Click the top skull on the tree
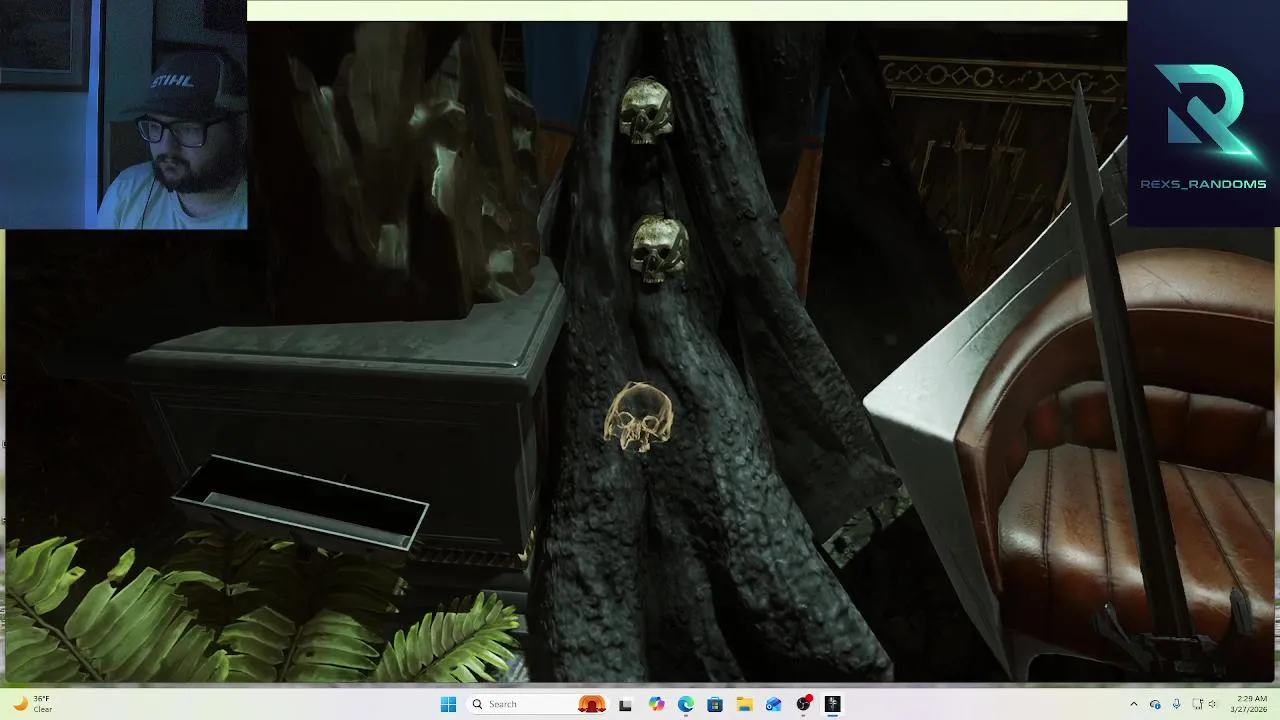The height and width of the screenshot is (720, 1280). [646, 110]
